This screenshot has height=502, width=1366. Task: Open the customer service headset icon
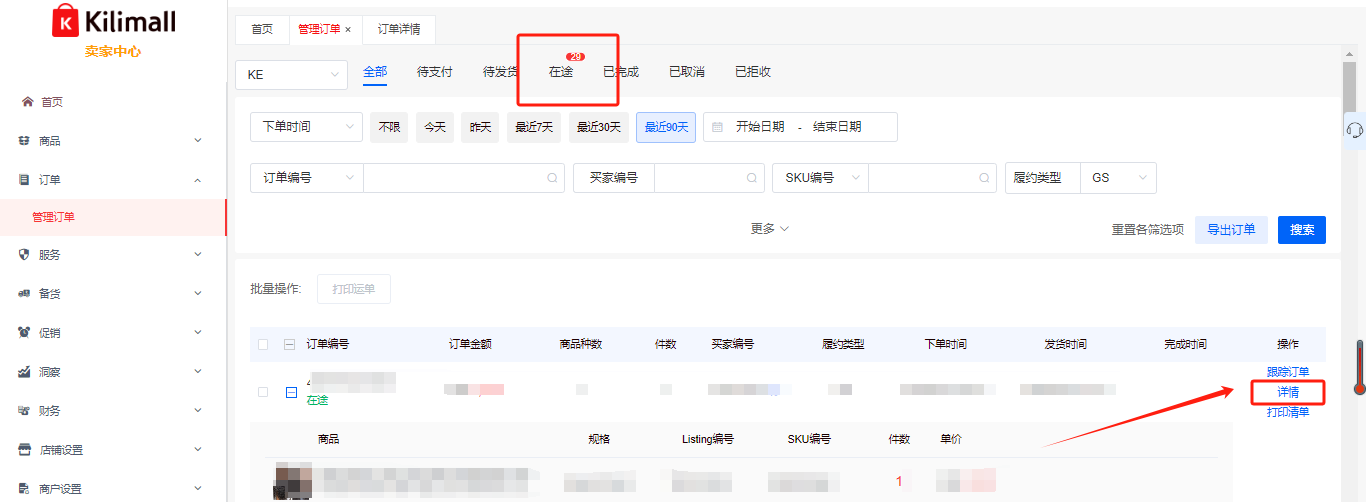pos(1355,130)
